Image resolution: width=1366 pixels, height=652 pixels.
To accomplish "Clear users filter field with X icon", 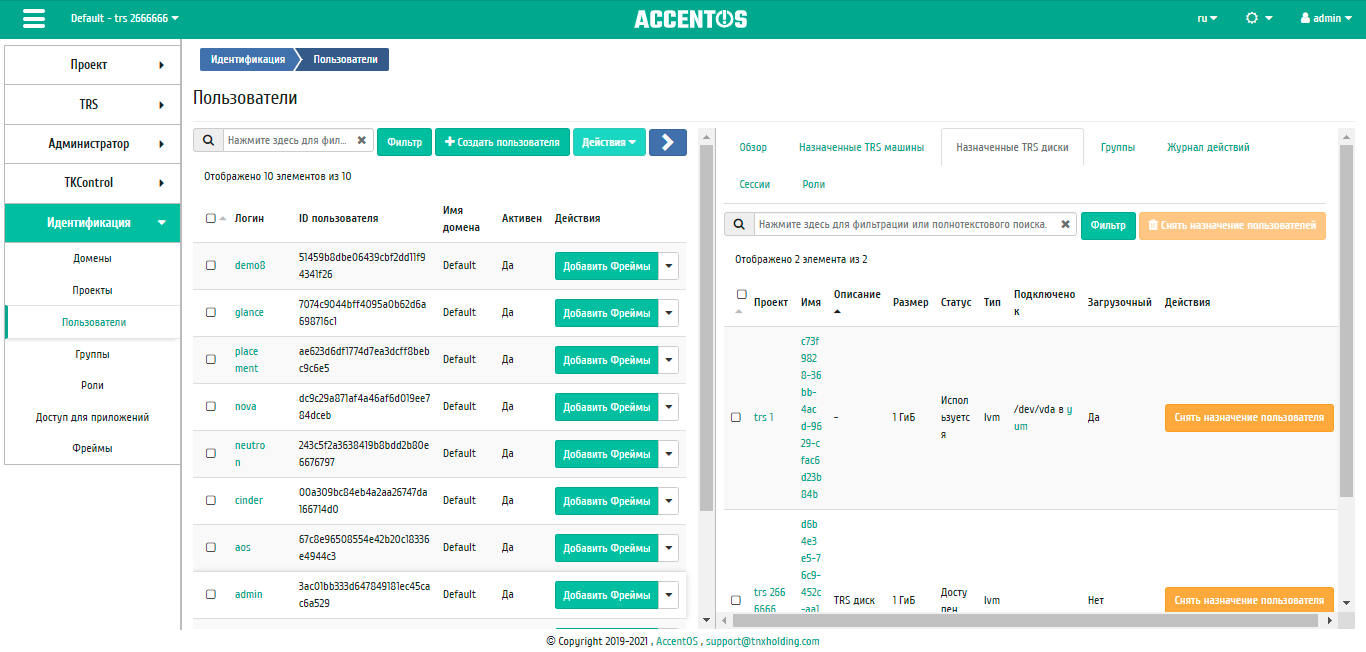I will [362, 142].
